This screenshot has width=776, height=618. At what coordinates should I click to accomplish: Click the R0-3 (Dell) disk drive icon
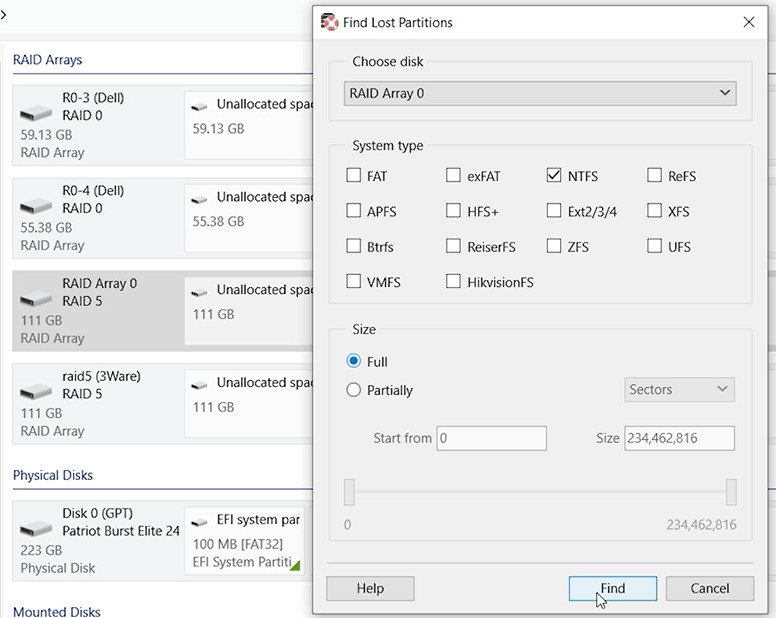[36, 113]
